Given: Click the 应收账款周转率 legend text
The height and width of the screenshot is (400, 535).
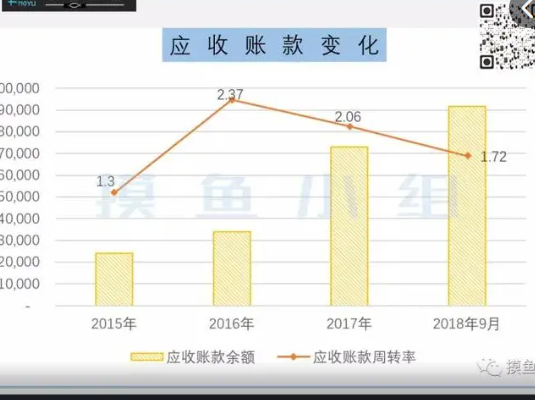Looking at the screenshot, I should click(x=364, y=357).
